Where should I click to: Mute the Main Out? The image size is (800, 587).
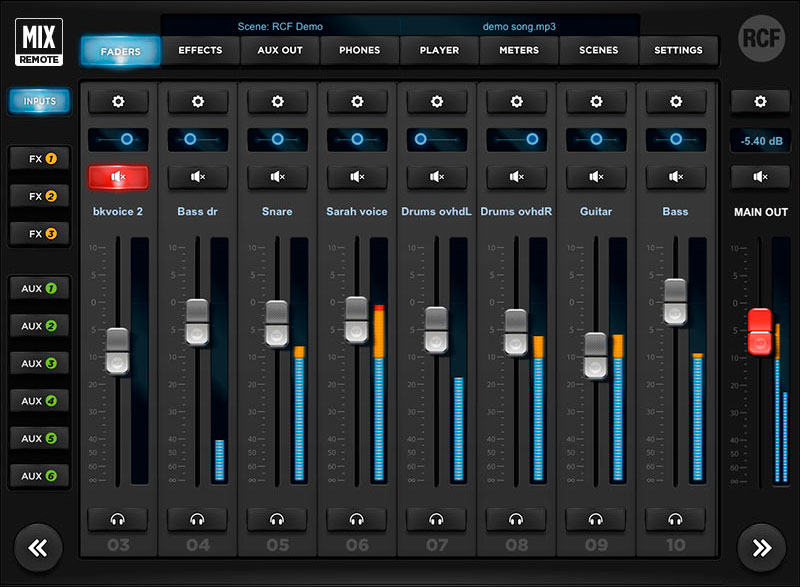pyautogui.click(x=760, y=177)
